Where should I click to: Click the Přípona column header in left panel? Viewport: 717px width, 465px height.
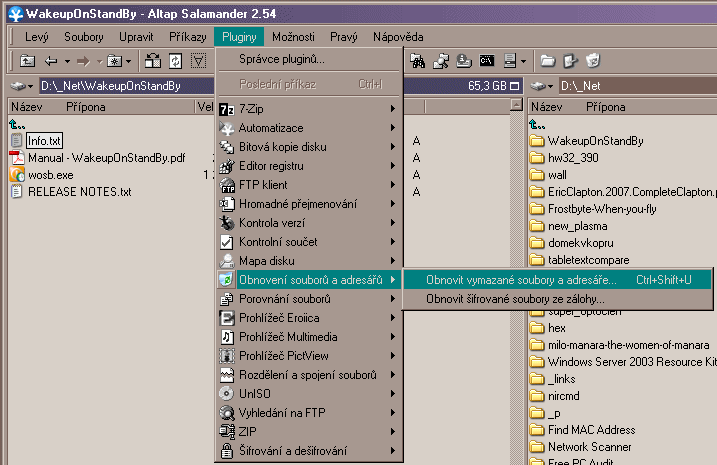86,107
